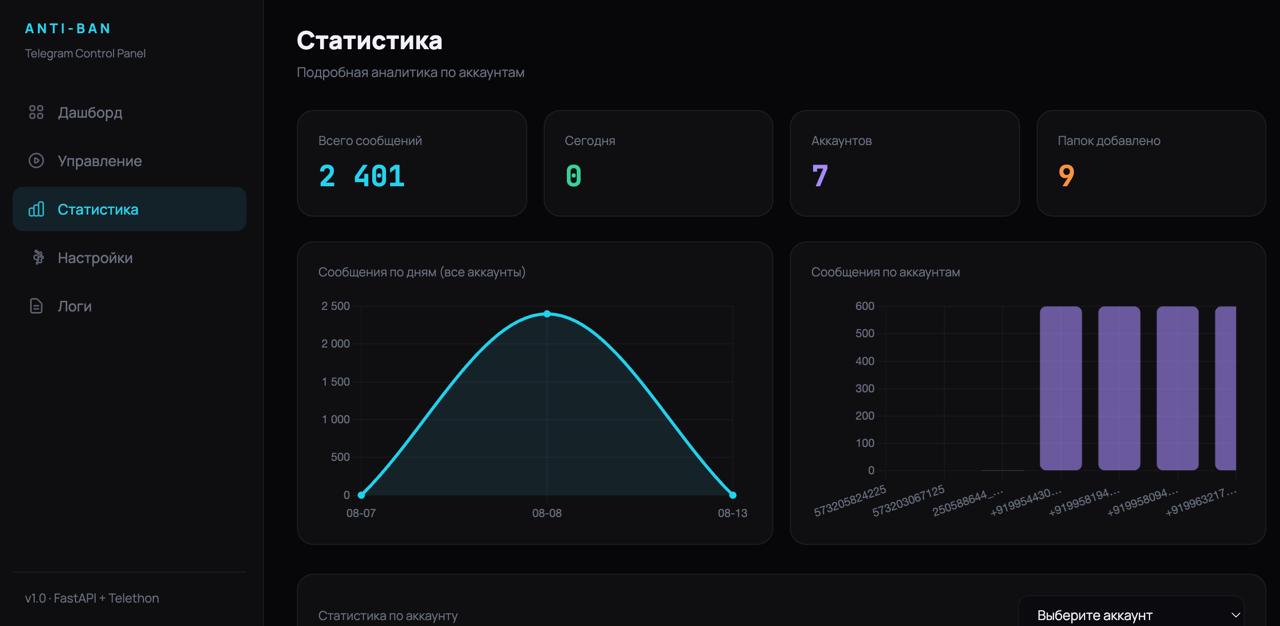
Task: Click the Статистика по аккаунту section title
Action: click(x=388, y=615)
